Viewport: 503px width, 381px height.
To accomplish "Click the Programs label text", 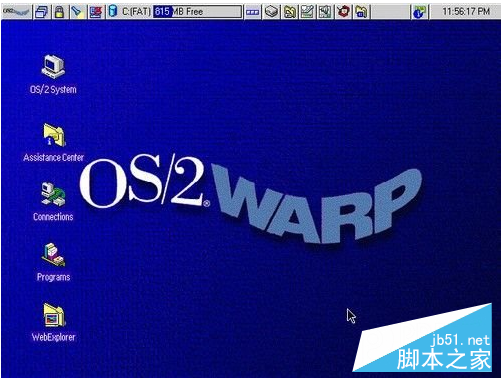I will (53, 277).
